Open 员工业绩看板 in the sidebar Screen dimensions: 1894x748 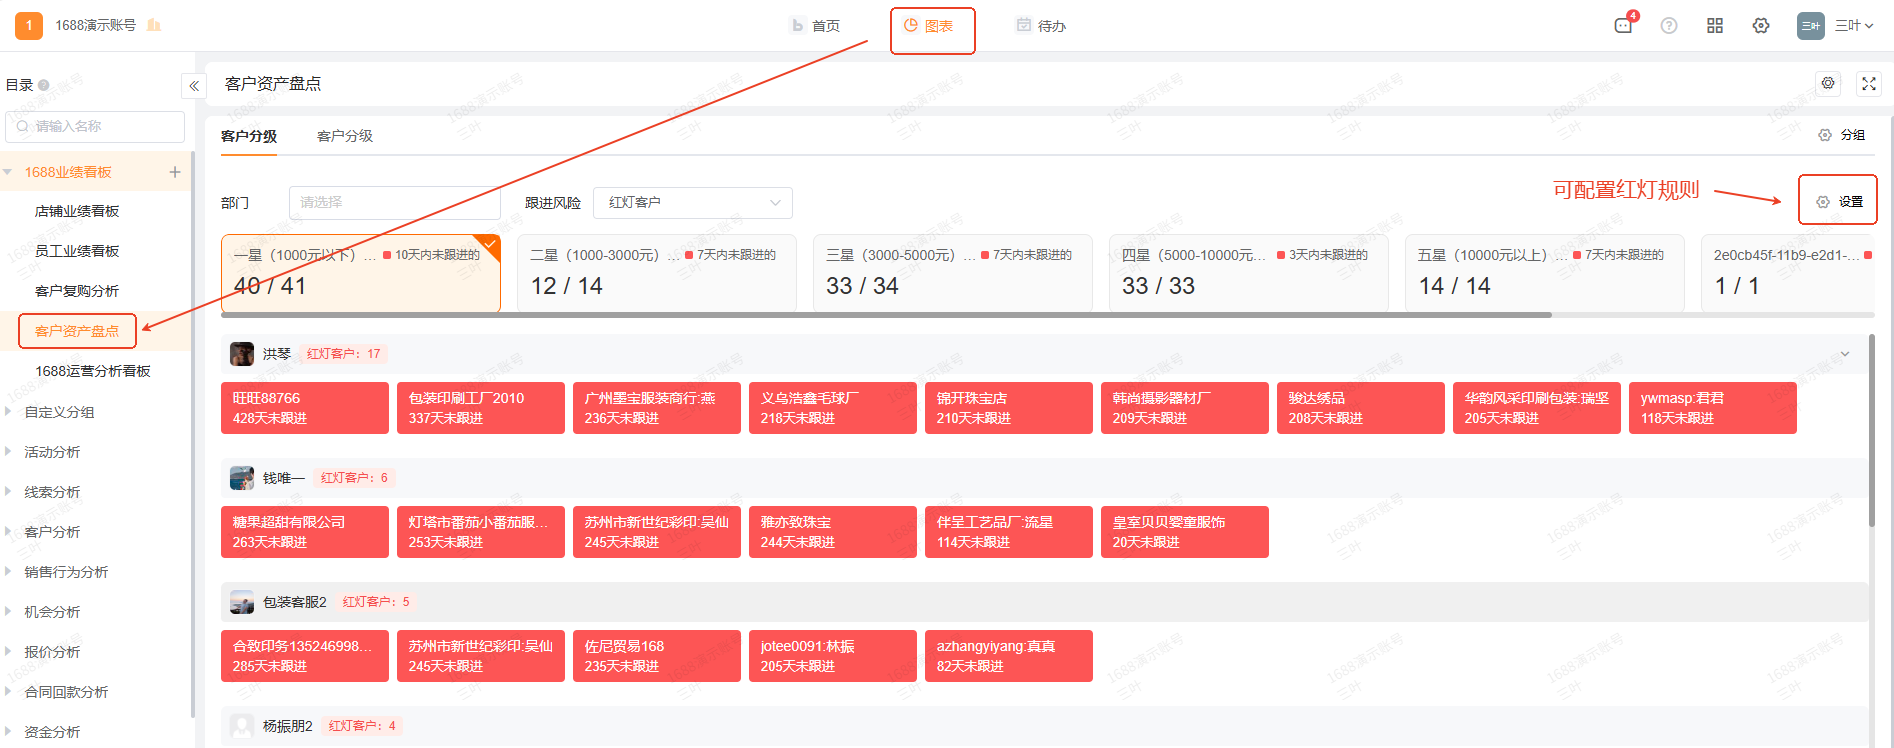[x=77, y=251]
